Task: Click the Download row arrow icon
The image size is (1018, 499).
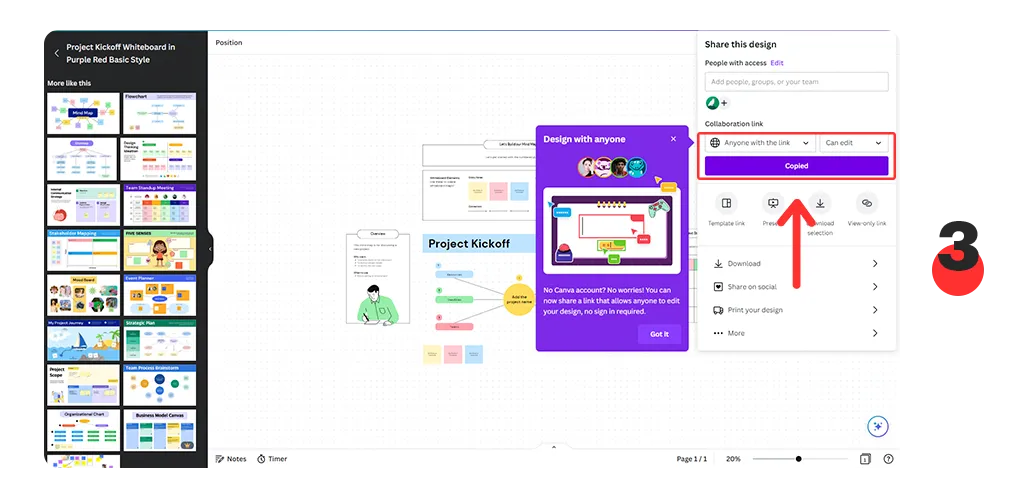Action: point(718,263)
